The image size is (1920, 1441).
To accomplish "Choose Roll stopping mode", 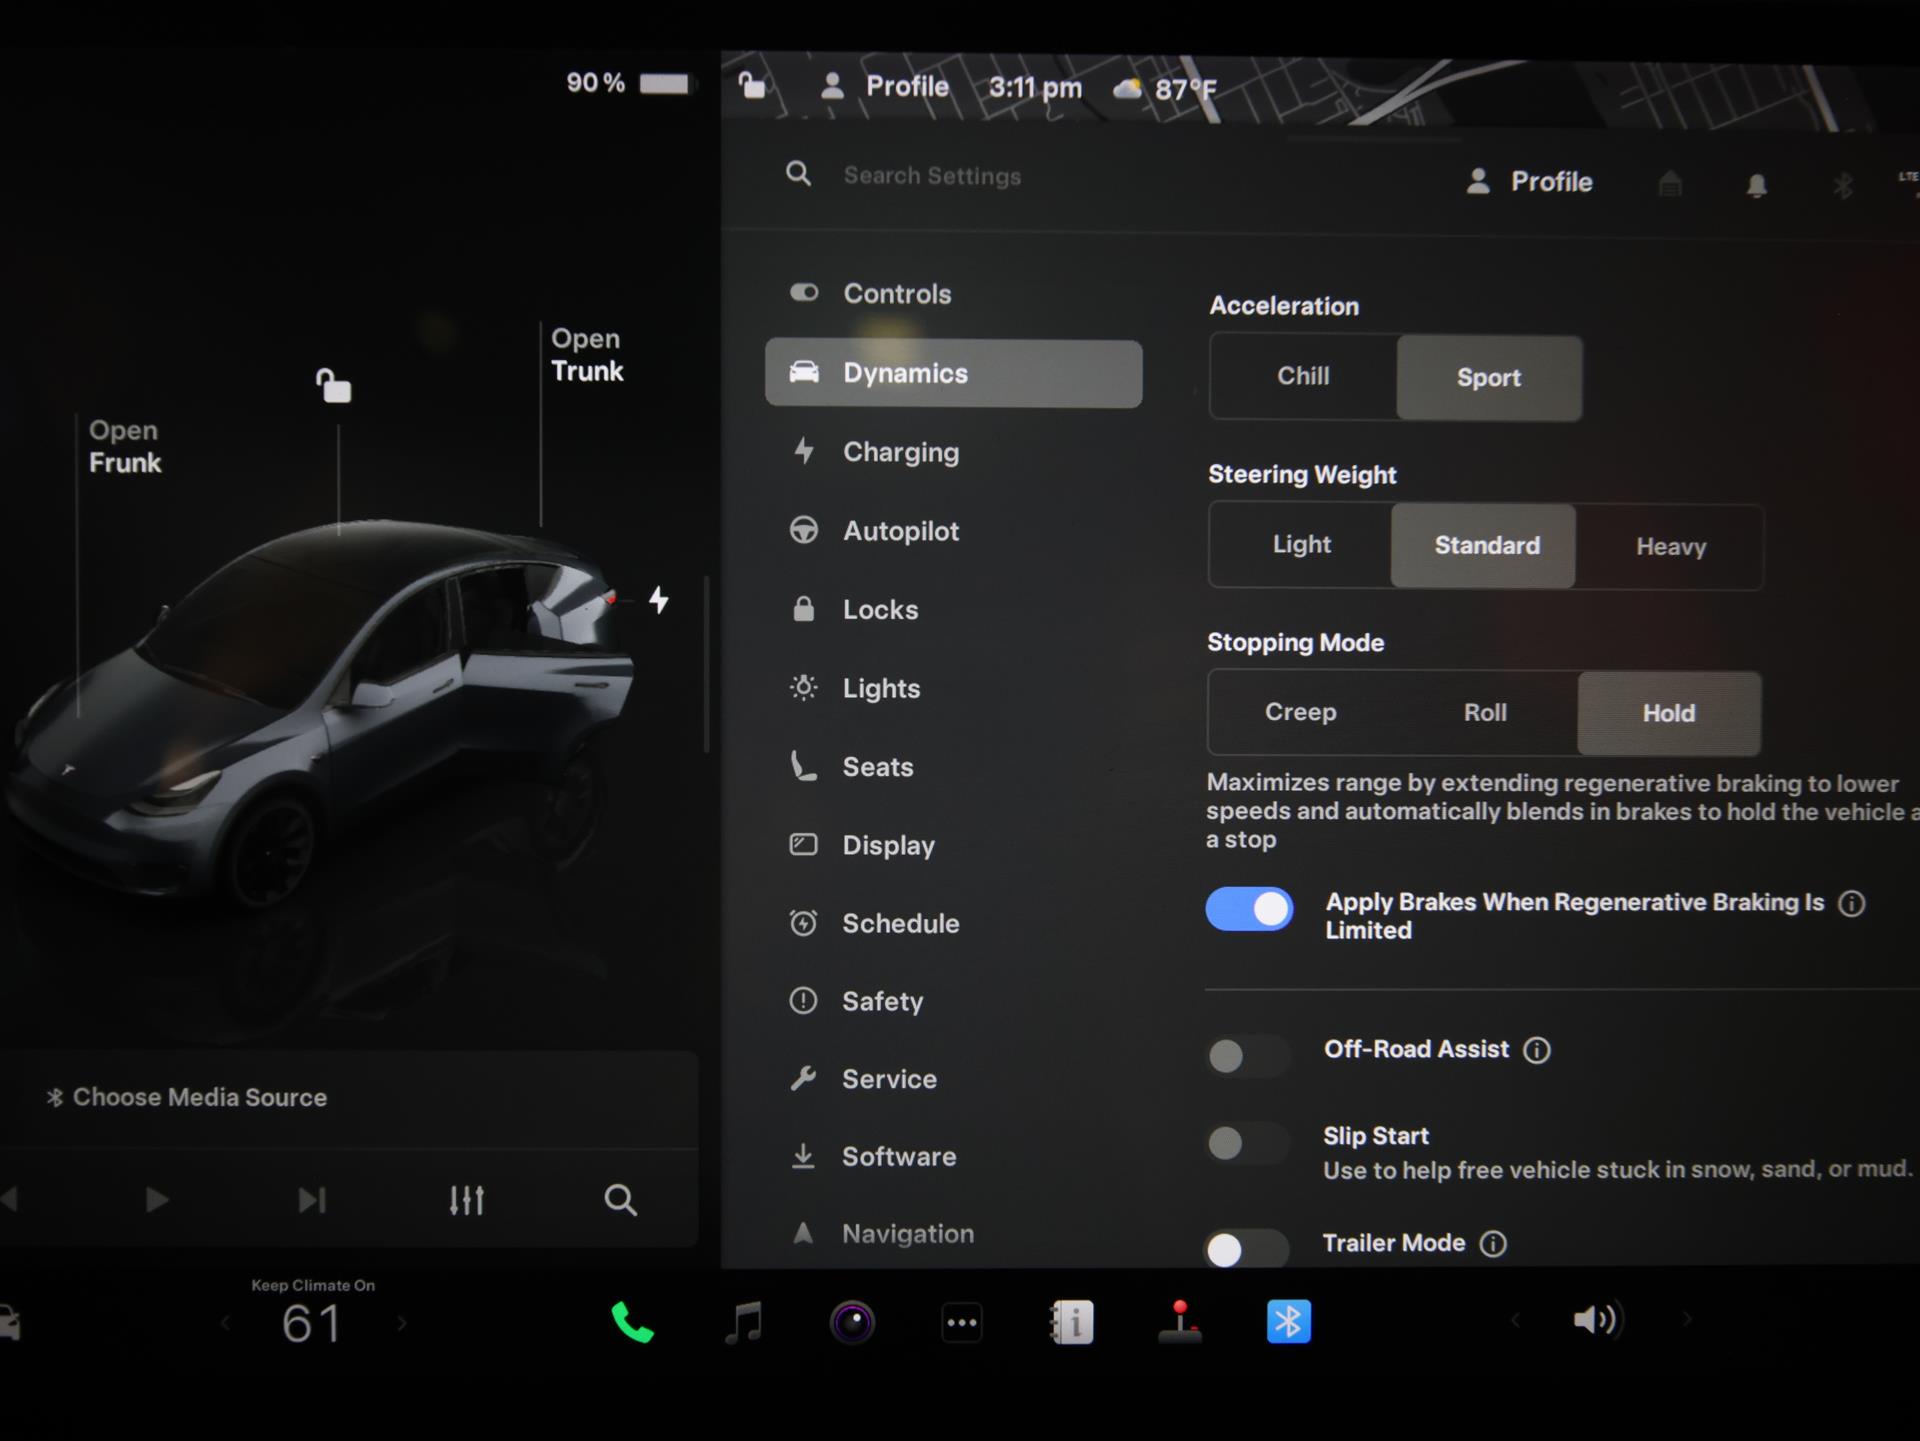I will click(x=1485, y=713).
